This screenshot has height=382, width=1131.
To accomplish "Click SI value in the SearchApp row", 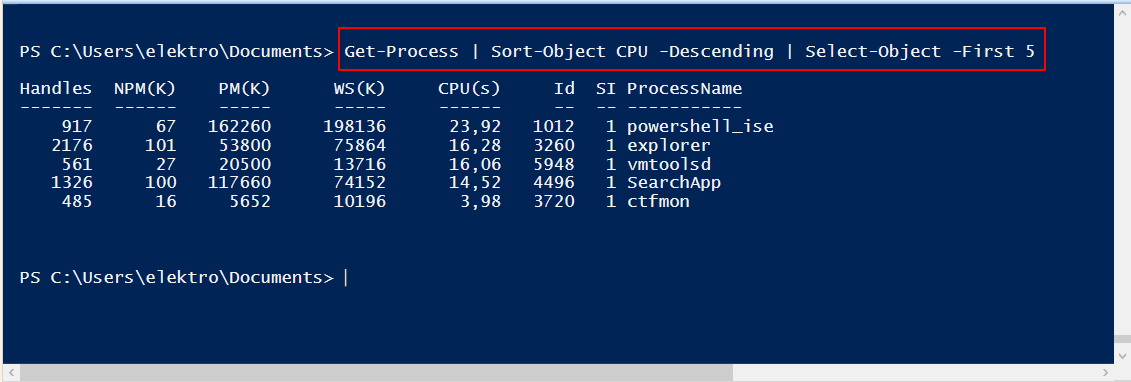I will point(612,183).
